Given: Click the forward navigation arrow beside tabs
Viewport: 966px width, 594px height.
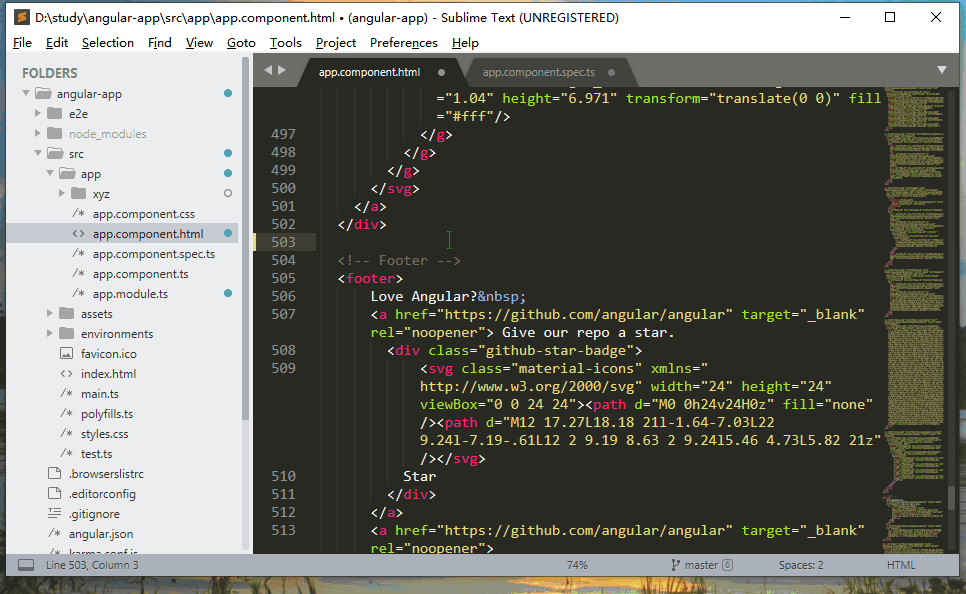Looking at the screenshot, I should pos(282,70).
